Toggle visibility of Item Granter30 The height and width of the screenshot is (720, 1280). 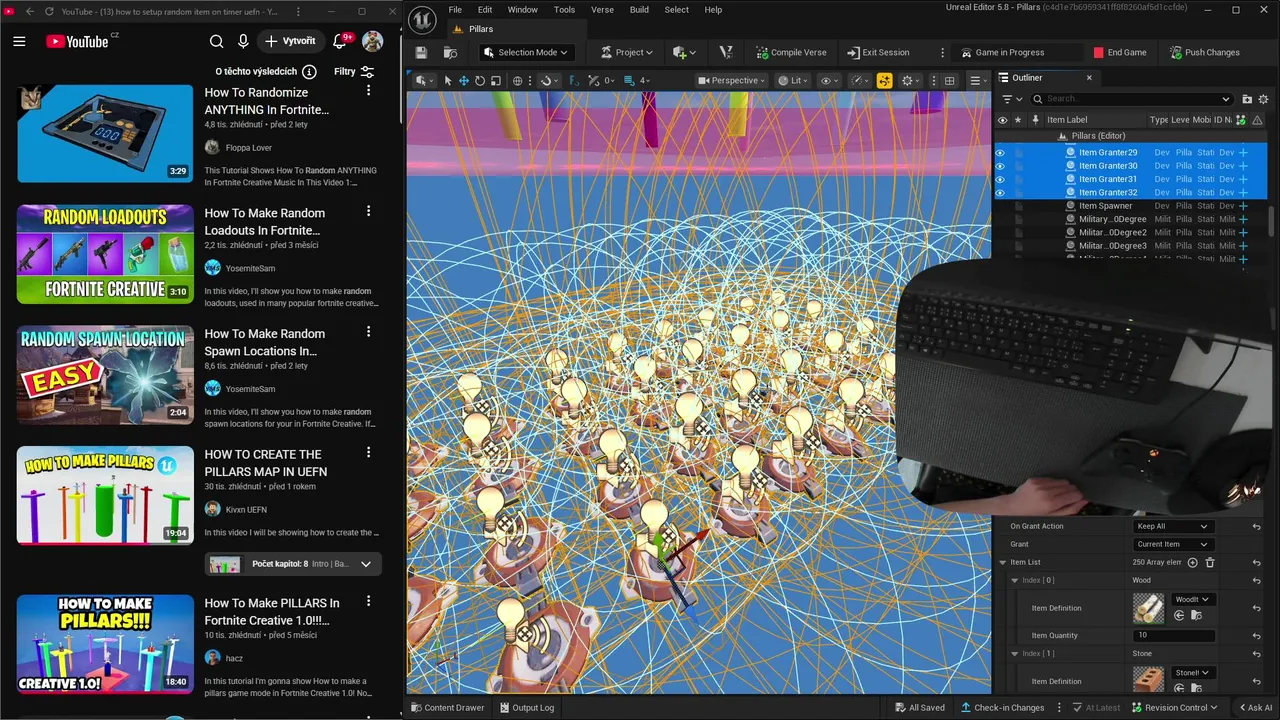1000,166
